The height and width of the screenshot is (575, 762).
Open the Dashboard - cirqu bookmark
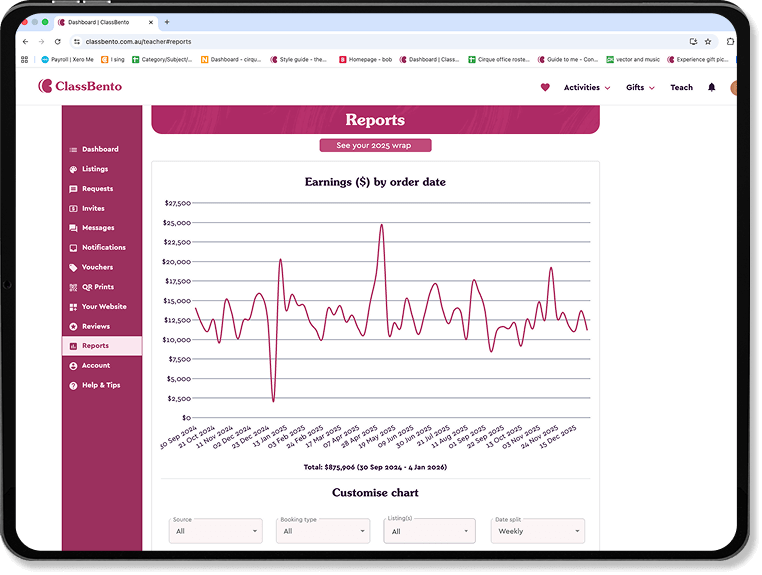pos(231,59)
